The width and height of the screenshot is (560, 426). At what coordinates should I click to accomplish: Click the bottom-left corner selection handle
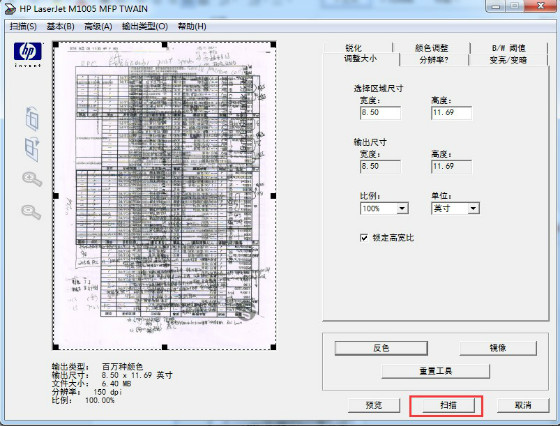(x=56, y=347)
